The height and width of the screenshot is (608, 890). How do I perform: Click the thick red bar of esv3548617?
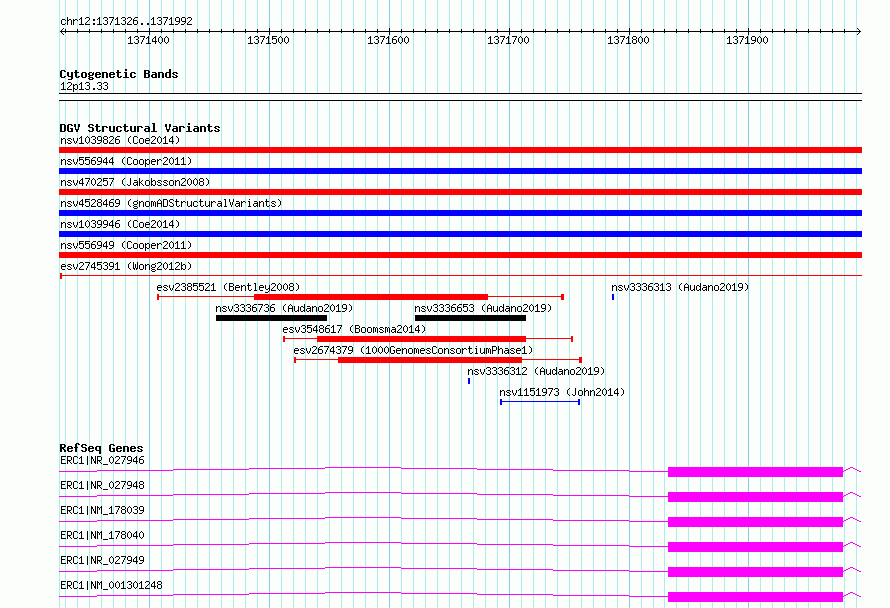[421, 339]
